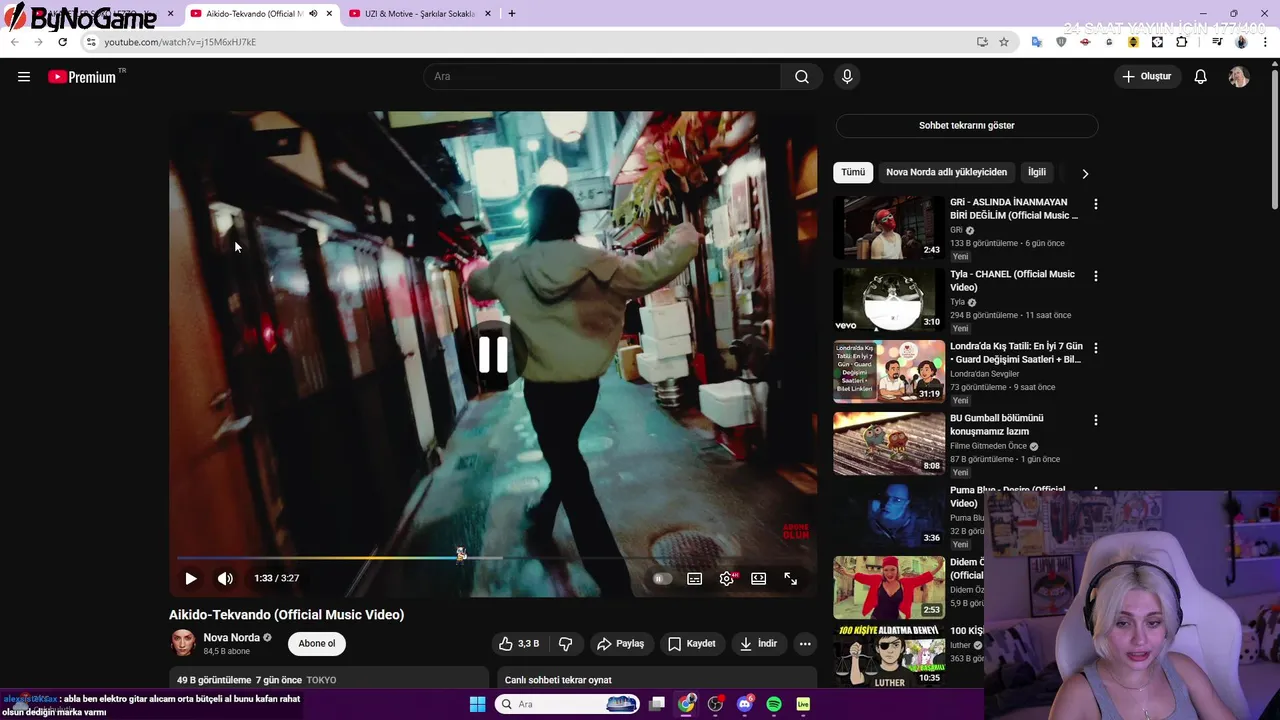Open the Tyla channel name link
The width and height of the screenshot is (1280, 720).
(958, 302)
